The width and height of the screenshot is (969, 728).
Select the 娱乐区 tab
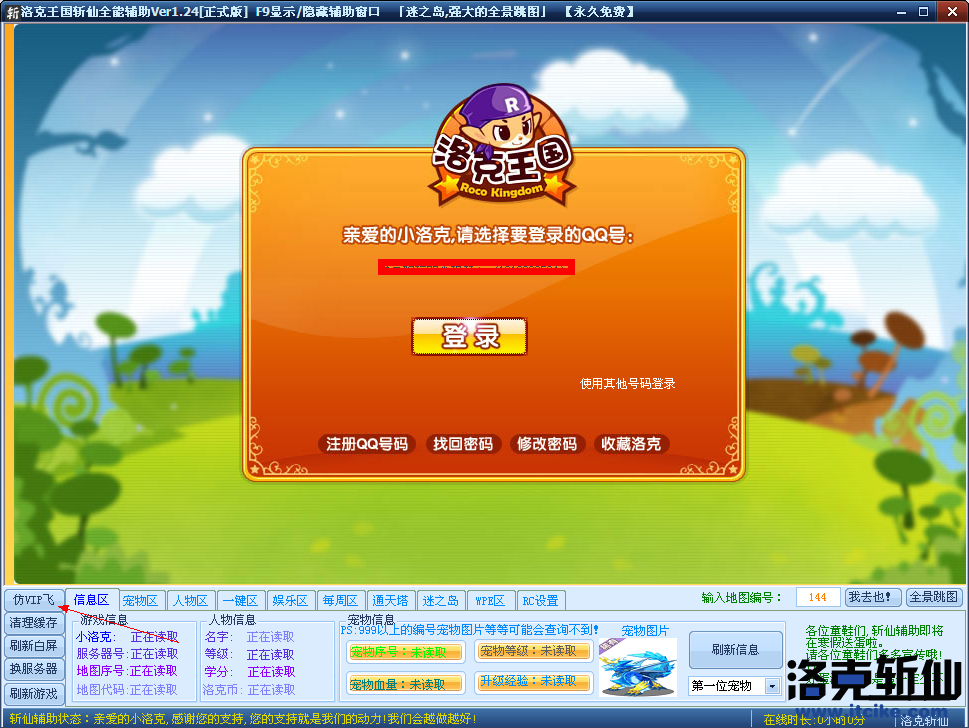tap(290, 600)
